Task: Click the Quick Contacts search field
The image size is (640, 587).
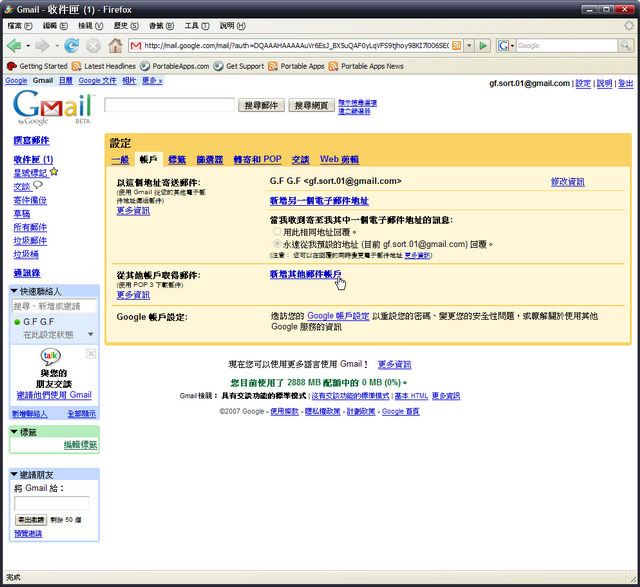Action: pyautogui.click(x=54, y=306)
